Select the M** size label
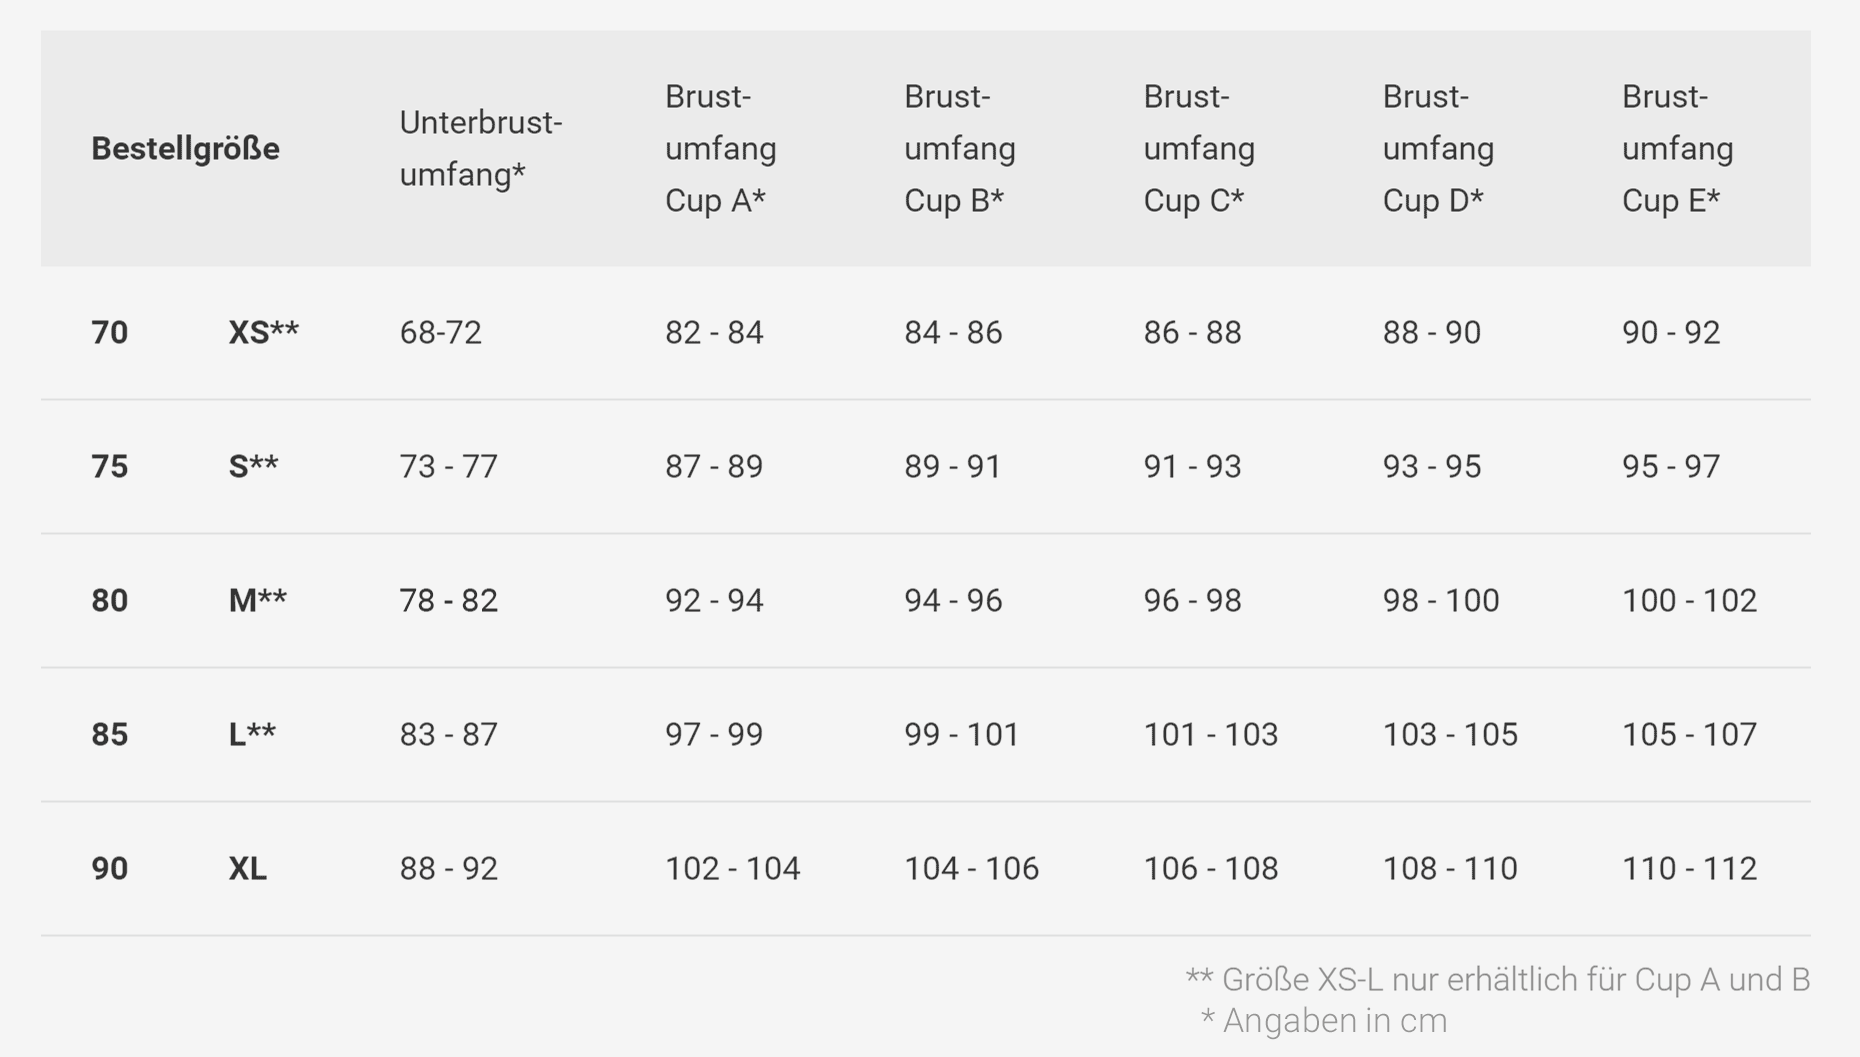This screenshot has width=1860, height=1057. click(257, 600)
